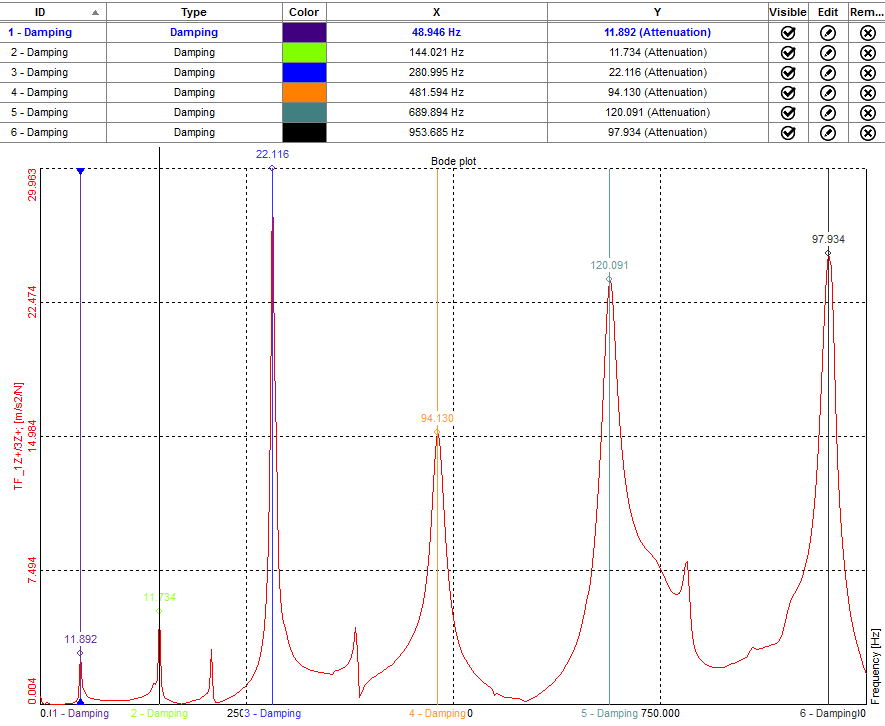Toggle visibility of 3 - Damping marker
Viewport: 885px width, 726px height.
[x=788, y=73]
